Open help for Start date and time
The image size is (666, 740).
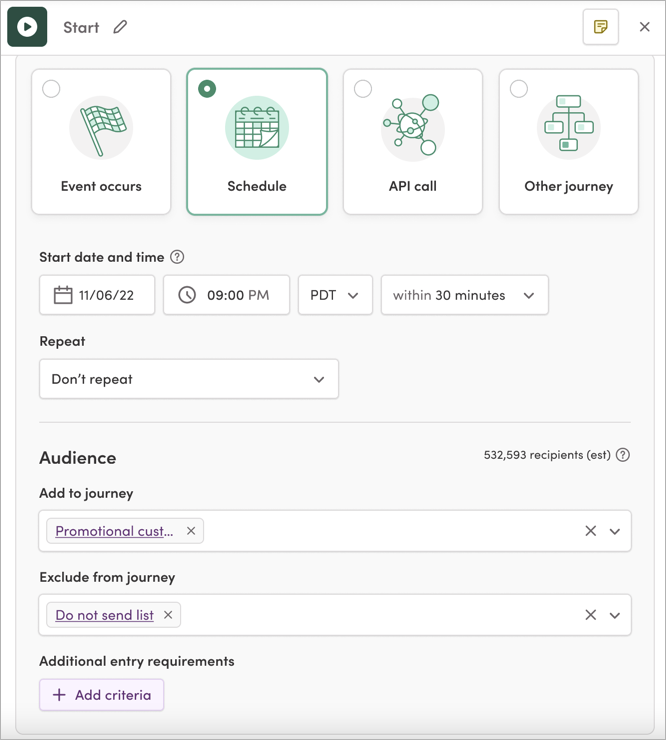point(177,257)
